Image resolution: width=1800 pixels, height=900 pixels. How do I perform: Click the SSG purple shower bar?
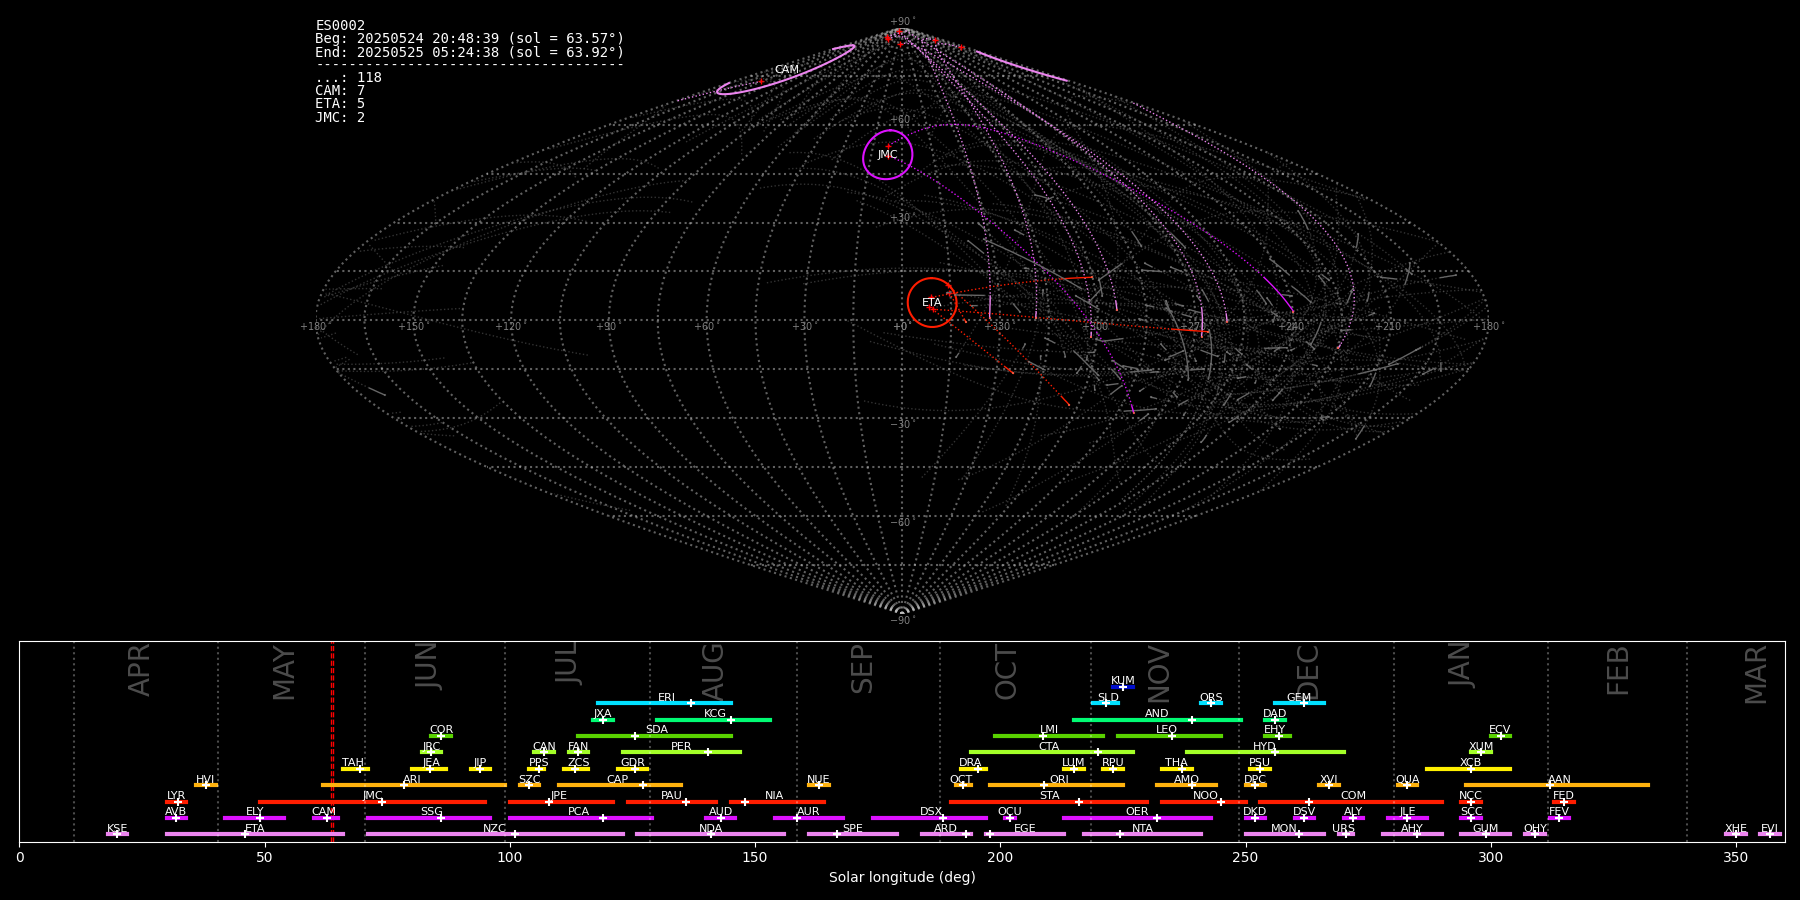click(x=429, y=818)
